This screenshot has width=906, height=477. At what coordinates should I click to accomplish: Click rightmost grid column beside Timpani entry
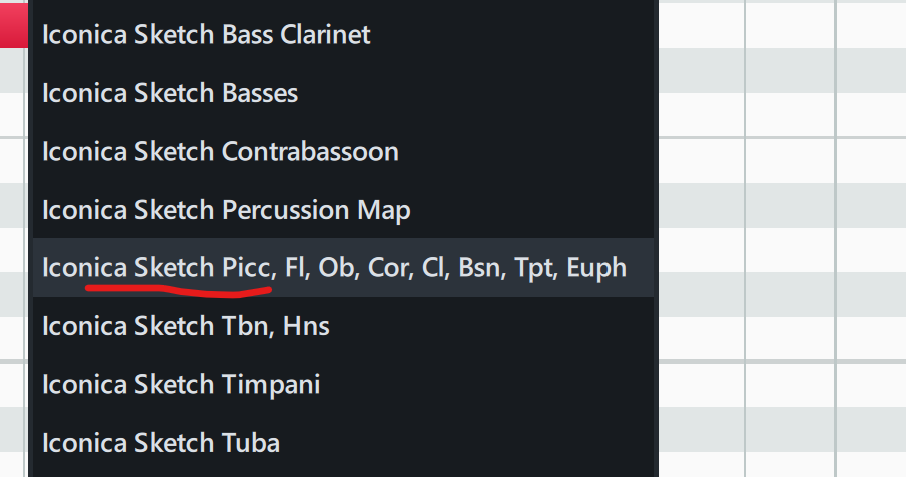[872, 384]
